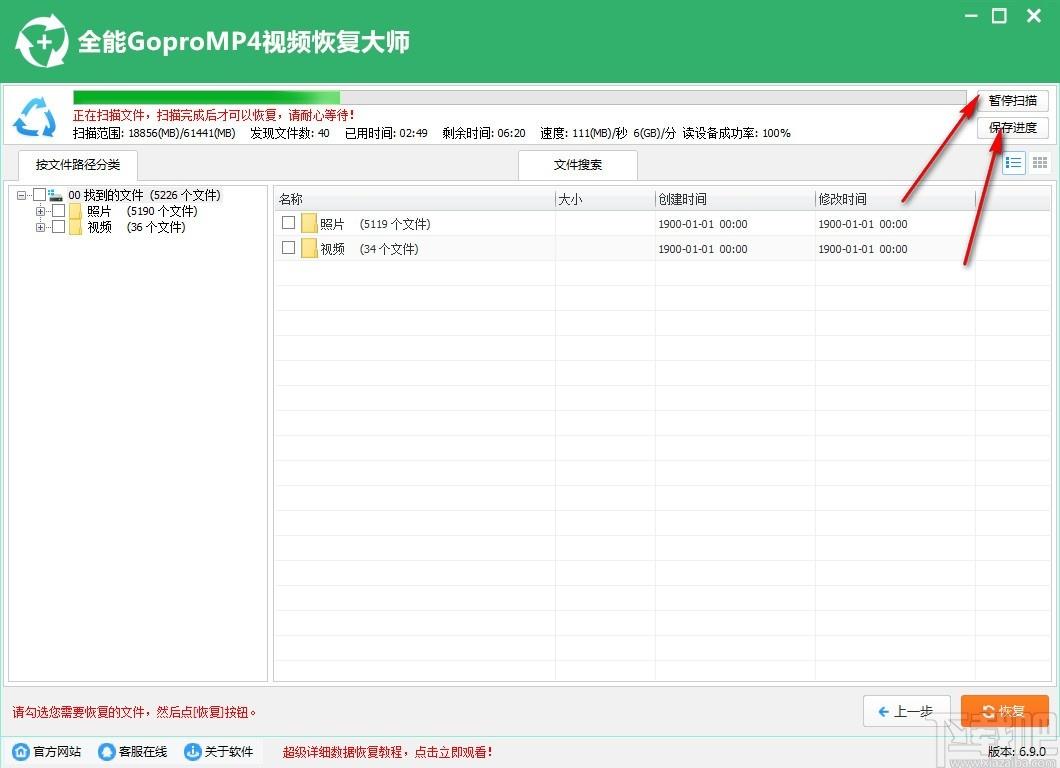Click the 请勾选您需要恢复的文件 hint text

(135, 712)
